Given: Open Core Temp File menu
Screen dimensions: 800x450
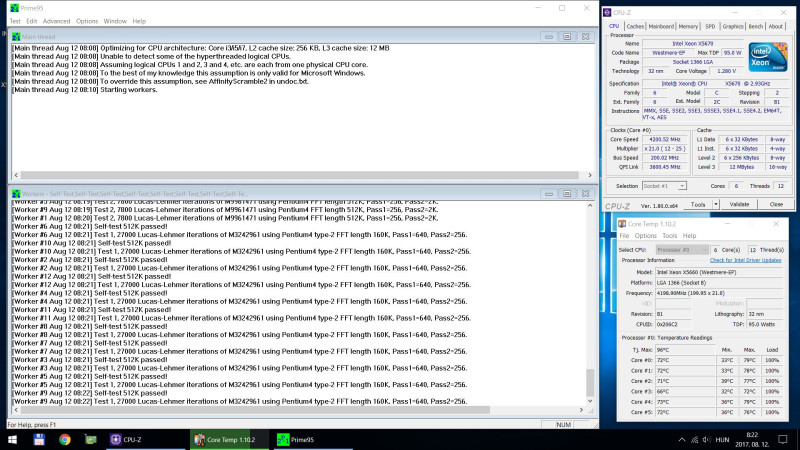Looking at the screenshot, I should (624, 236).
